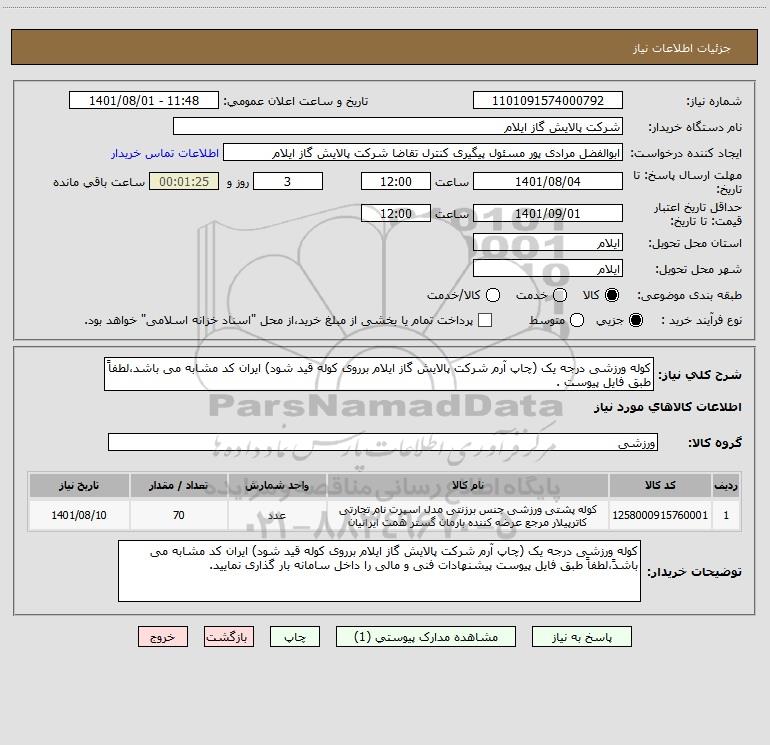Click the quantity cell 70
The image size is (770, 745).
point(179,515)
